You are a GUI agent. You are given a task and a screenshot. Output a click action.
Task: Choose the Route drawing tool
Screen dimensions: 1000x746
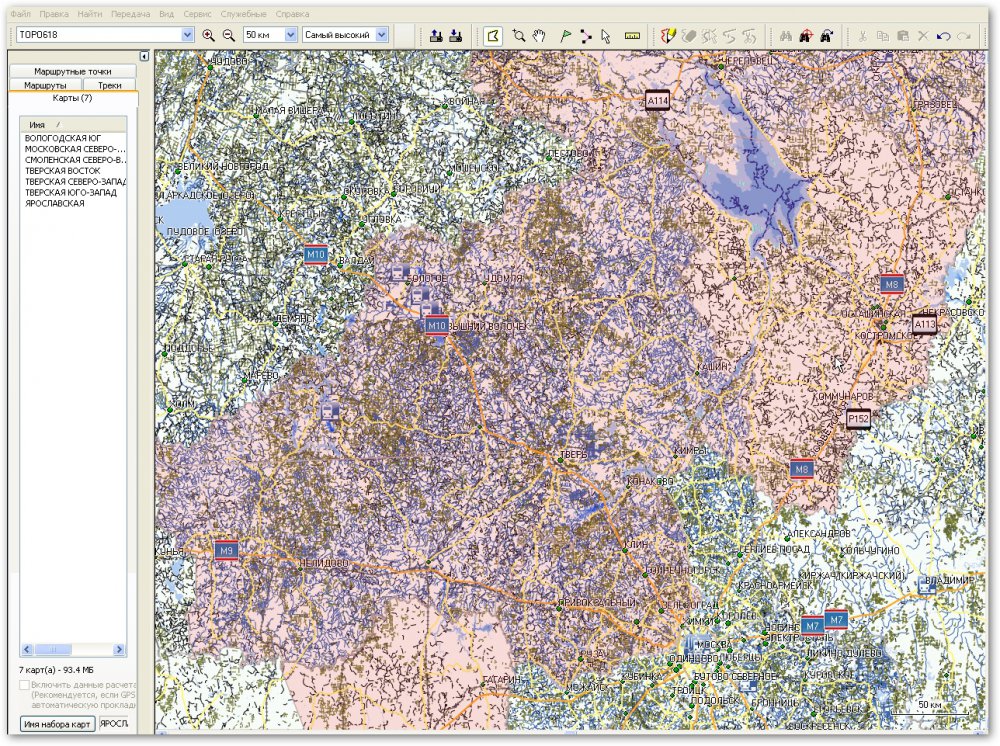[585, 35]
